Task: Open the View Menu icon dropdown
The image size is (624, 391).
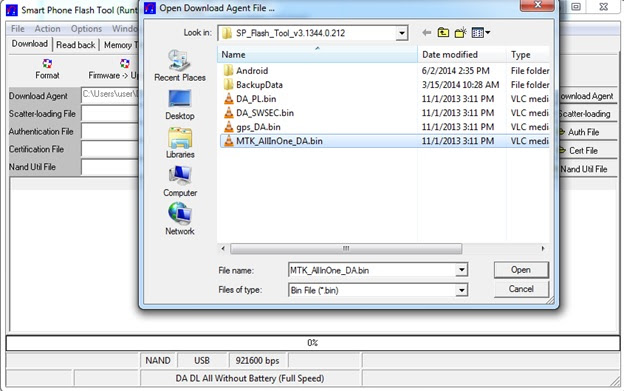Action: [x=480, y=33]
